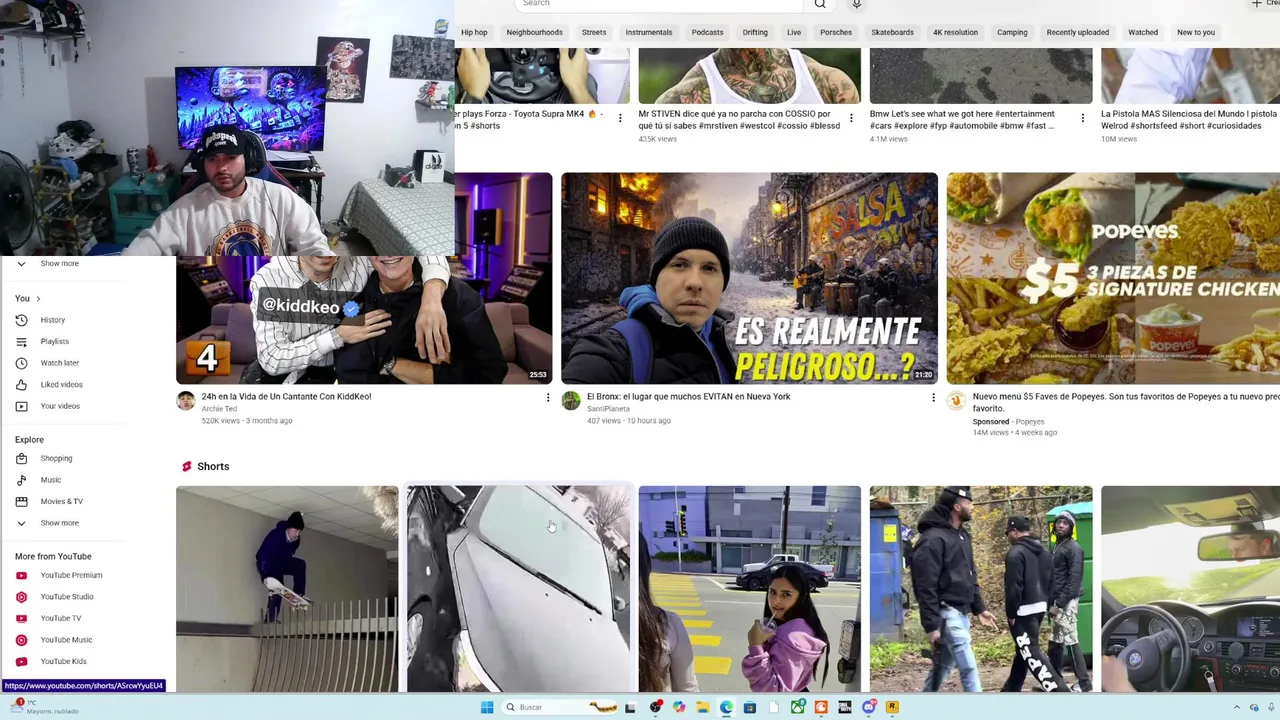Viewport: 1280px width, 720px height.
Task: Select the Watched filter chip
Action: click(1143, 32)
